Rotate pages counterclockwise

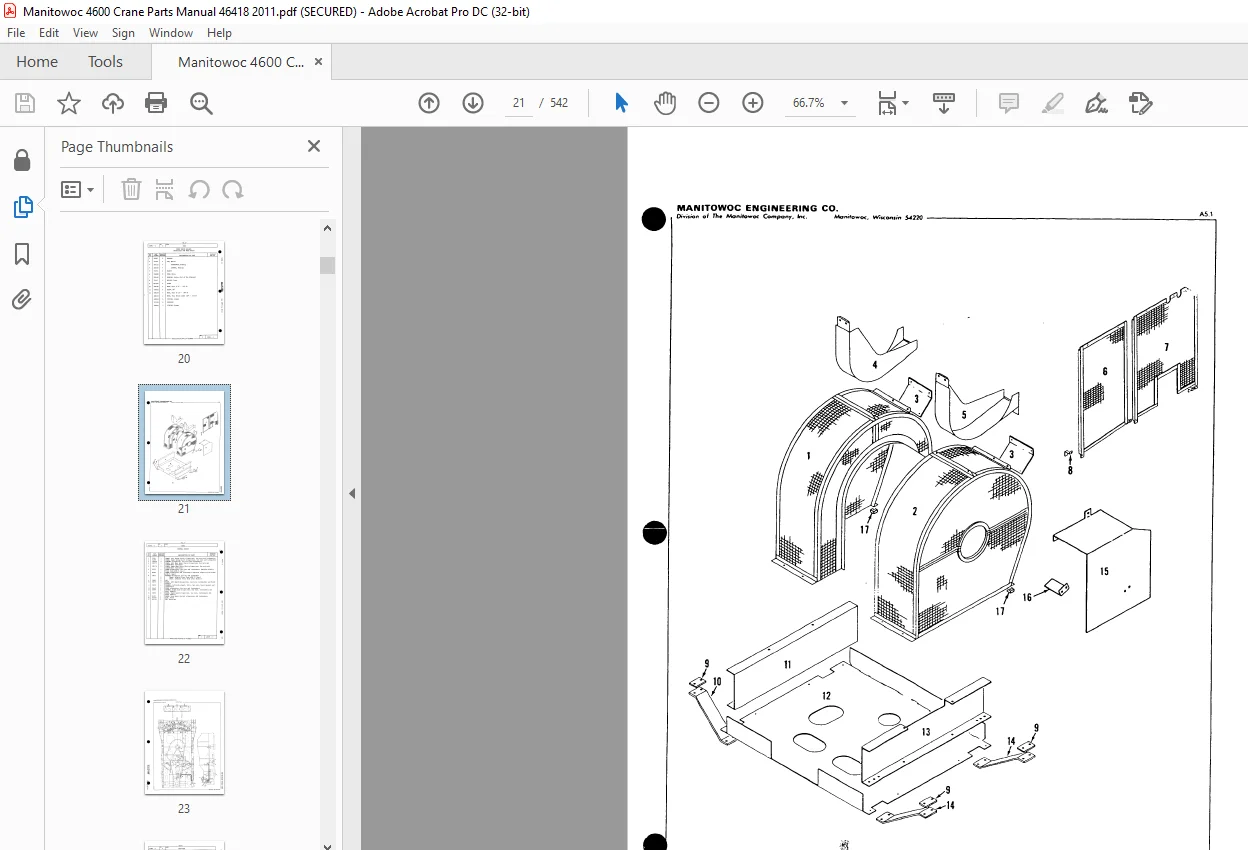point(199,189)
